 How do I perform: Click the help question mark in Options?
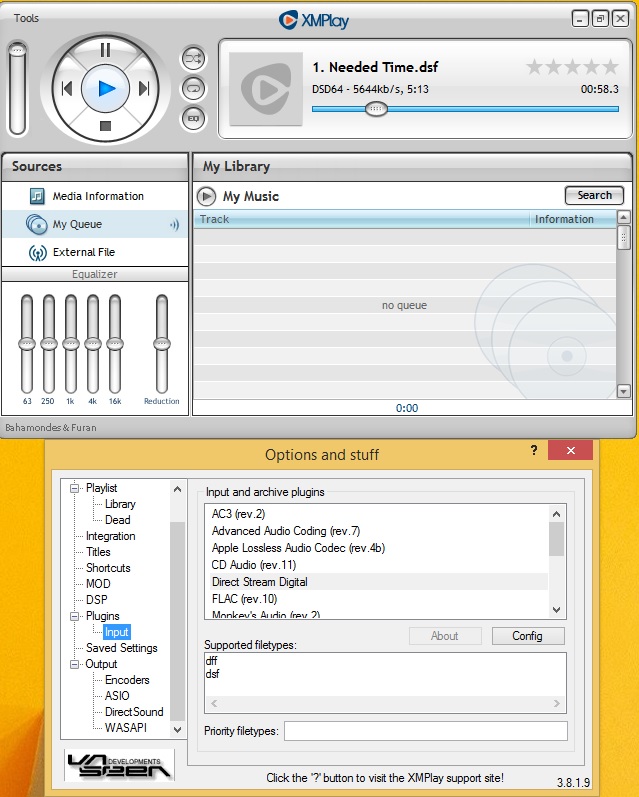[x=534, y=450]
